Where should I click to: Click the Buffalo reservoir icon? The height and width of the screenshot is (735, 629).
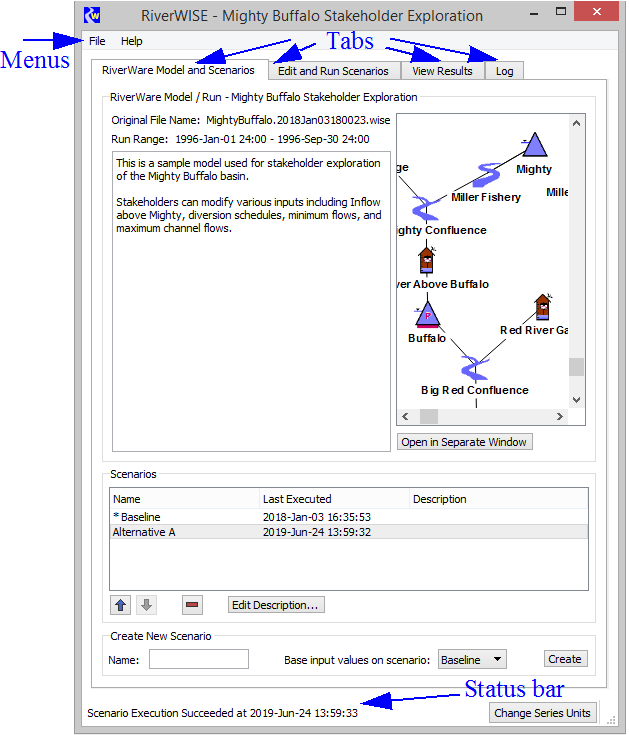tap(427, 314)
